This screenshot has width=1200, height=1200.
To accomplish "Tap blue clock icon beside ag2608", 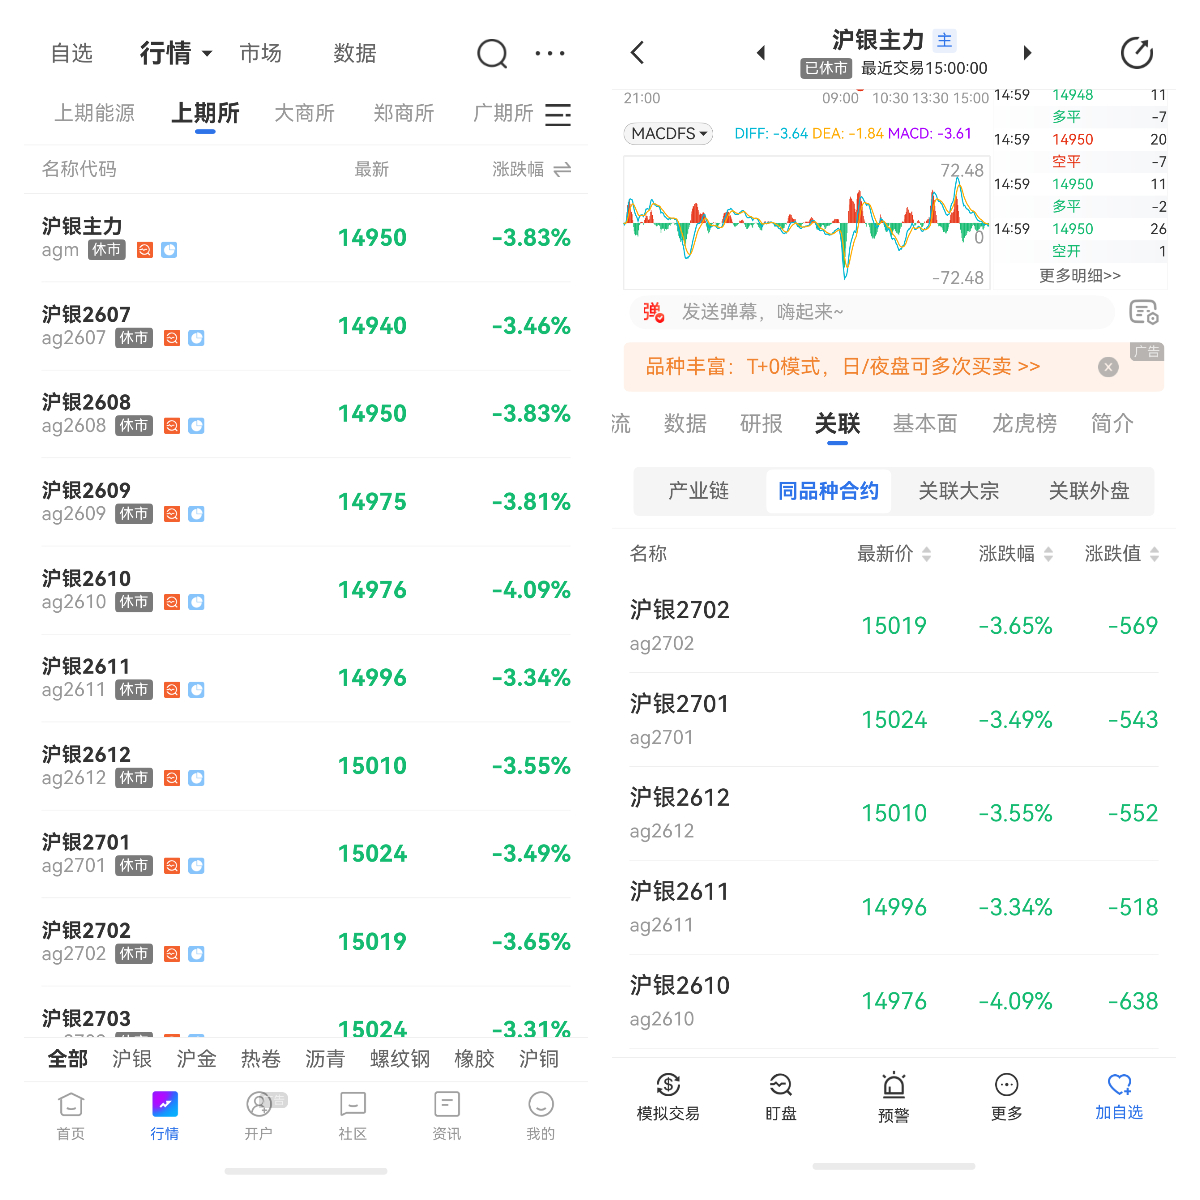I will click(x=197, y=426).
